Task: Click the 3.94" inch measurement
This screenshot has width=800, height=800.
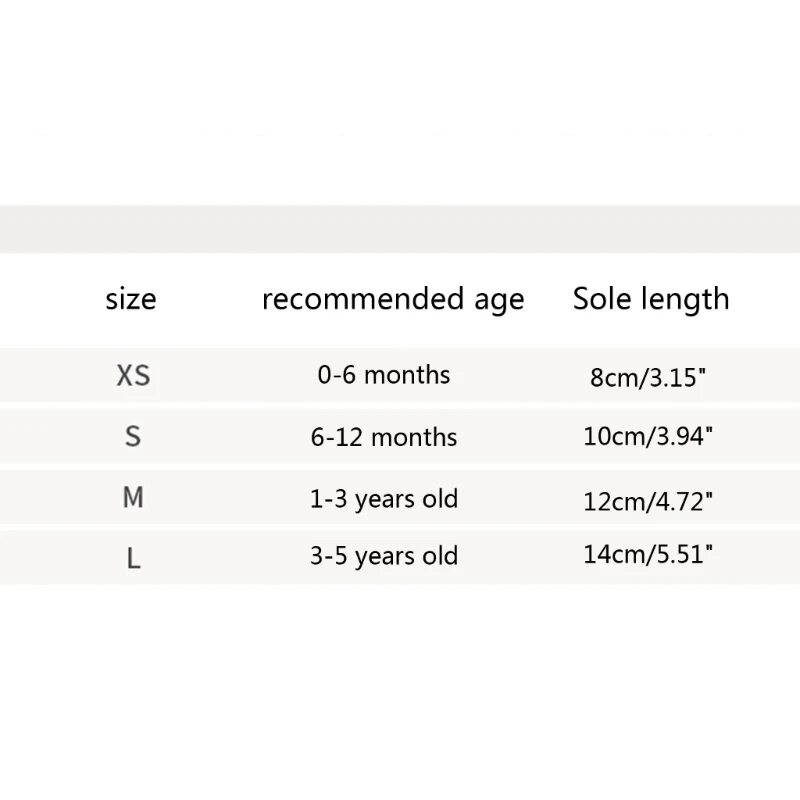Action: point(680,437)
